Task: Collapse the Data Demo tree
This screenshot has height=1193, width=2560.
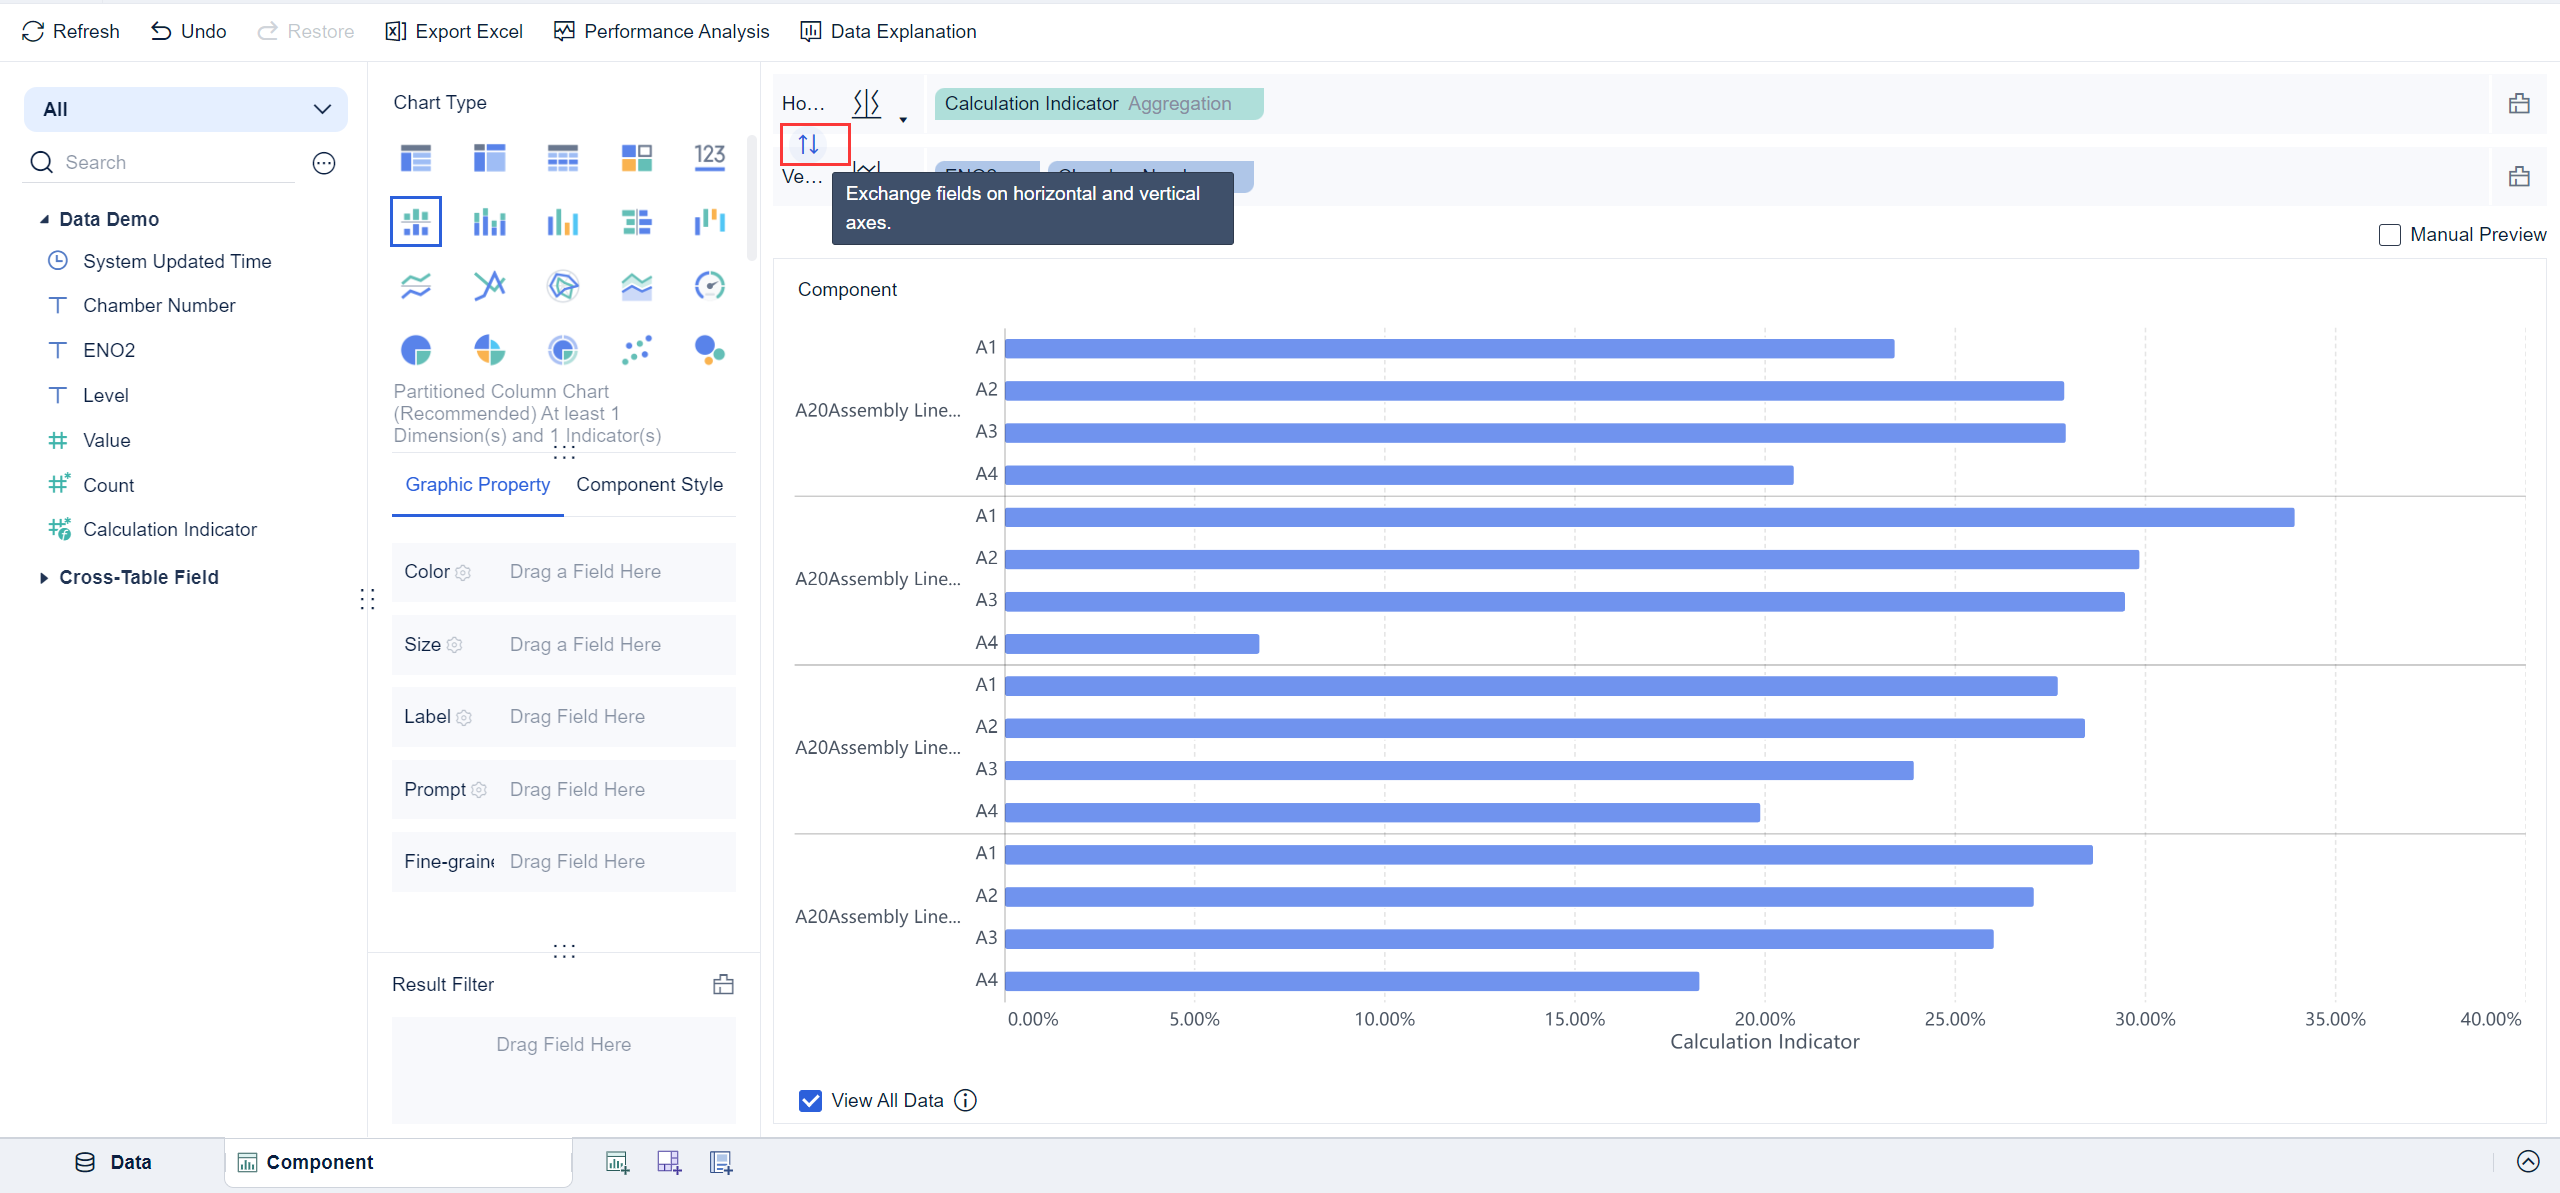Action: coord(42,219)
